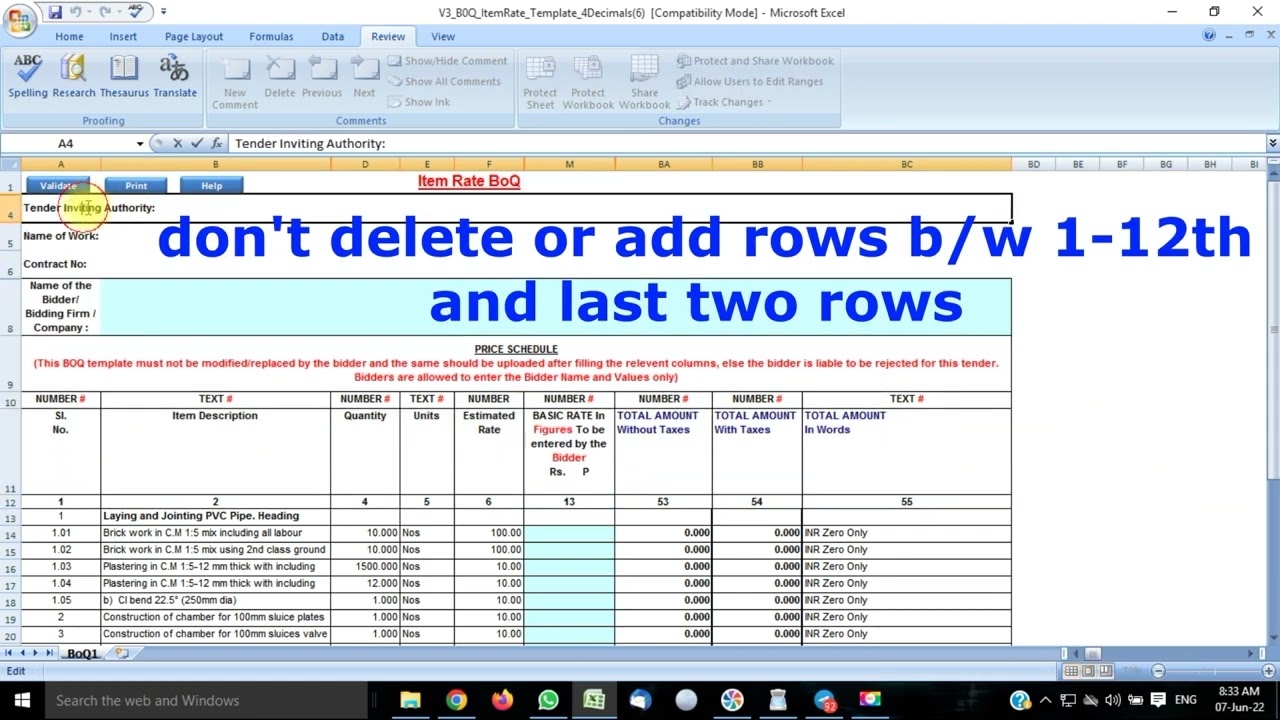
Task: Select the BoQ1 sheet tab
Action: coord(82,653)
